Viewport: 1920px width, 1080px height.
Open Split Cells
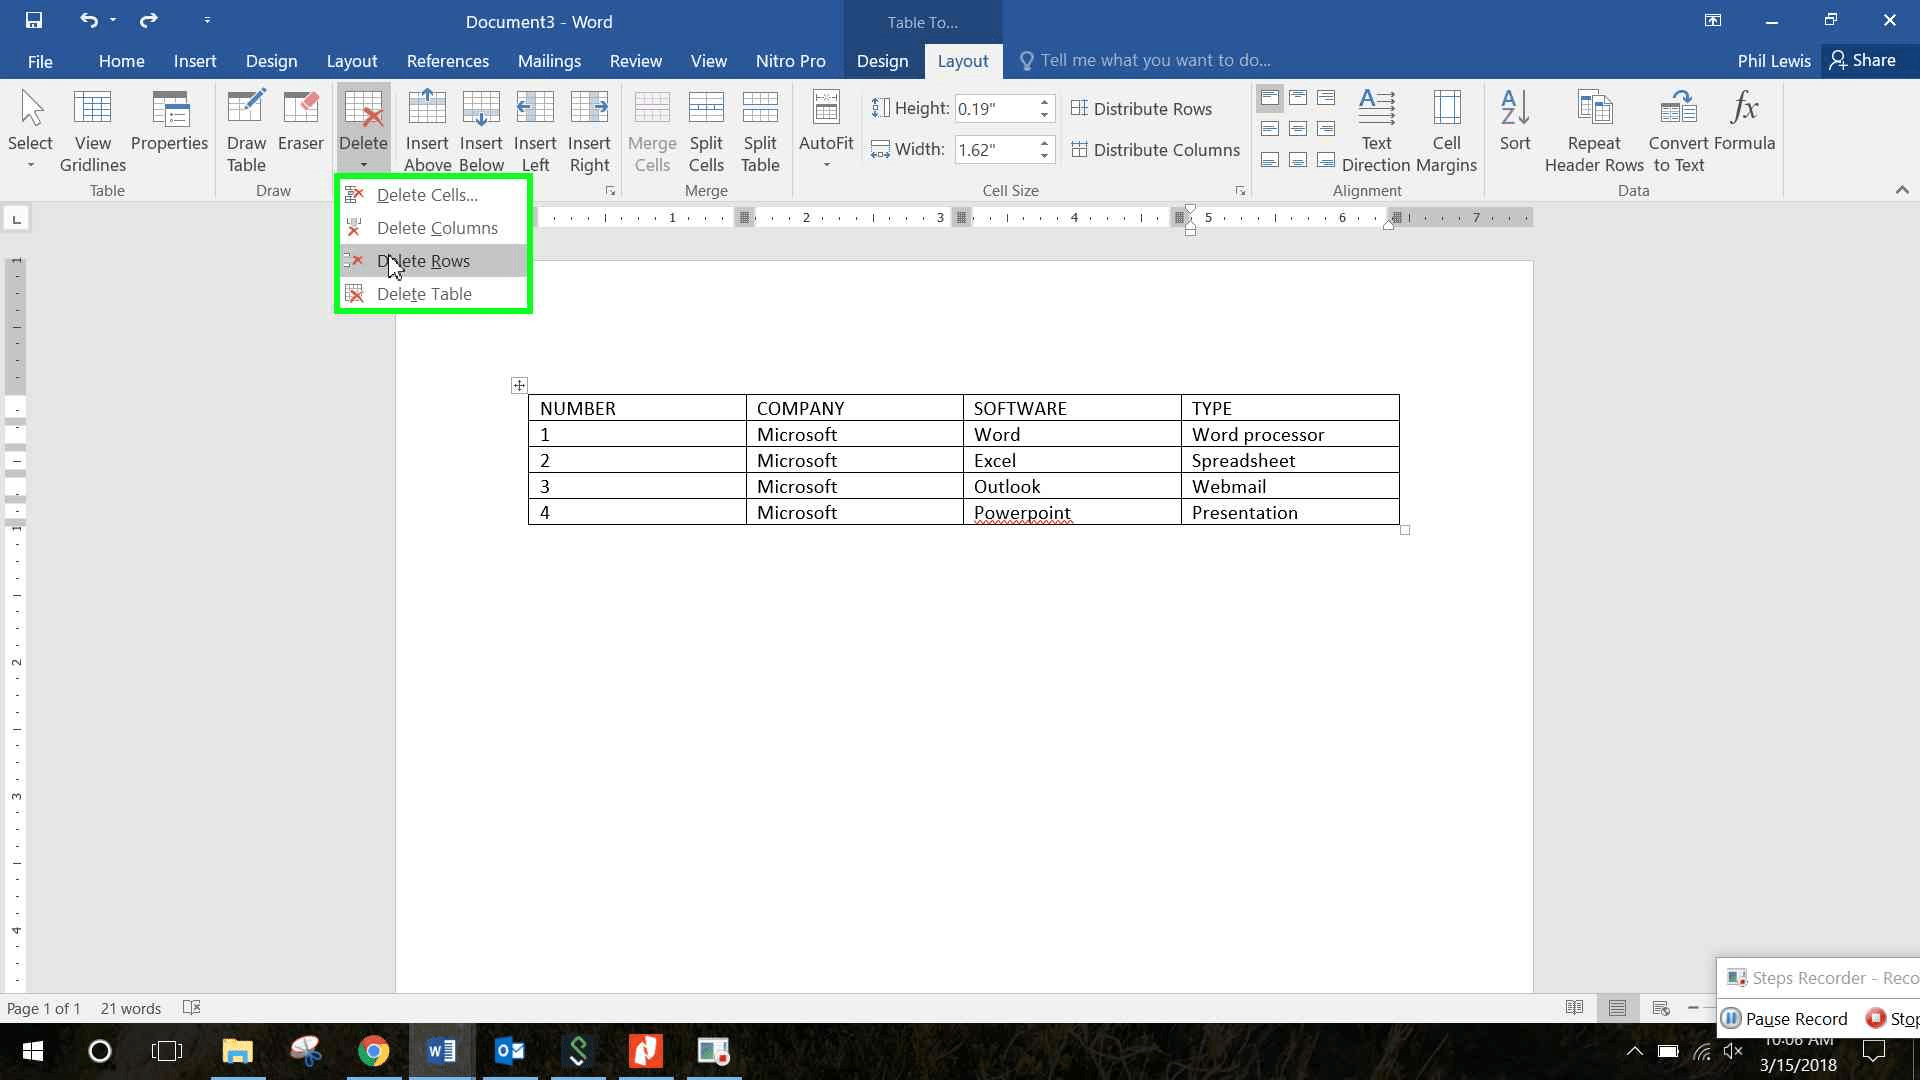pyautogui.click(x=706, y=128)
